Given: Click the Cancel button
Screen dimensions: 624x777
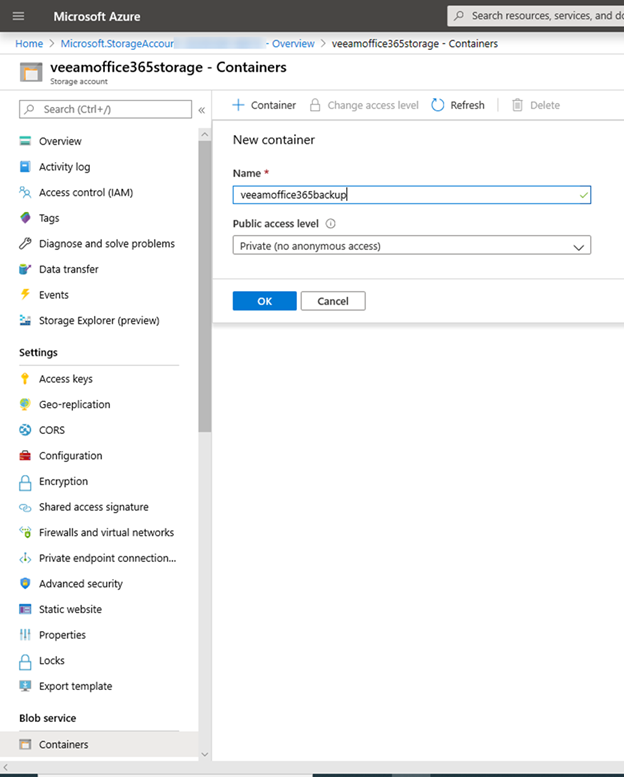Looking at the screenshot, I should tap(333, 301).
